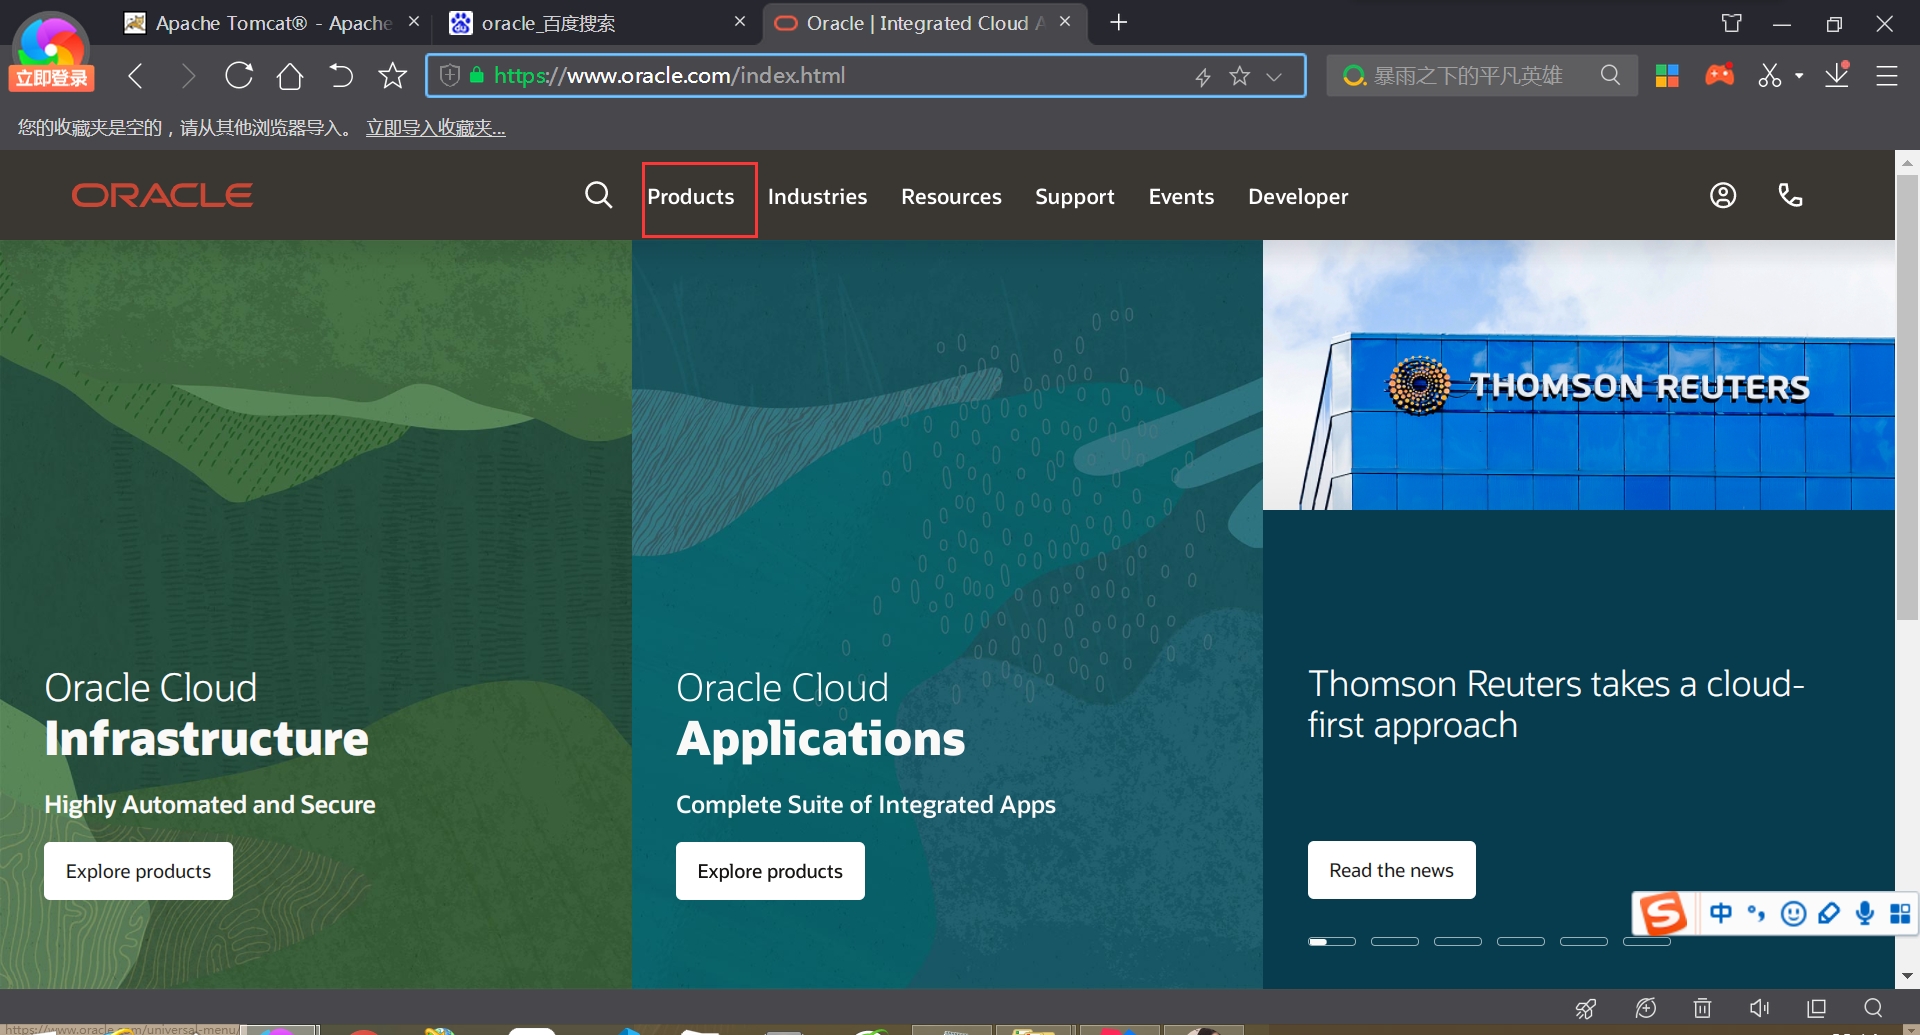Image resolution: width=1920 pixels, height=1035 pixels.
Task: Expand the address bar dropdown arrow
Action: click(1274, 77)
